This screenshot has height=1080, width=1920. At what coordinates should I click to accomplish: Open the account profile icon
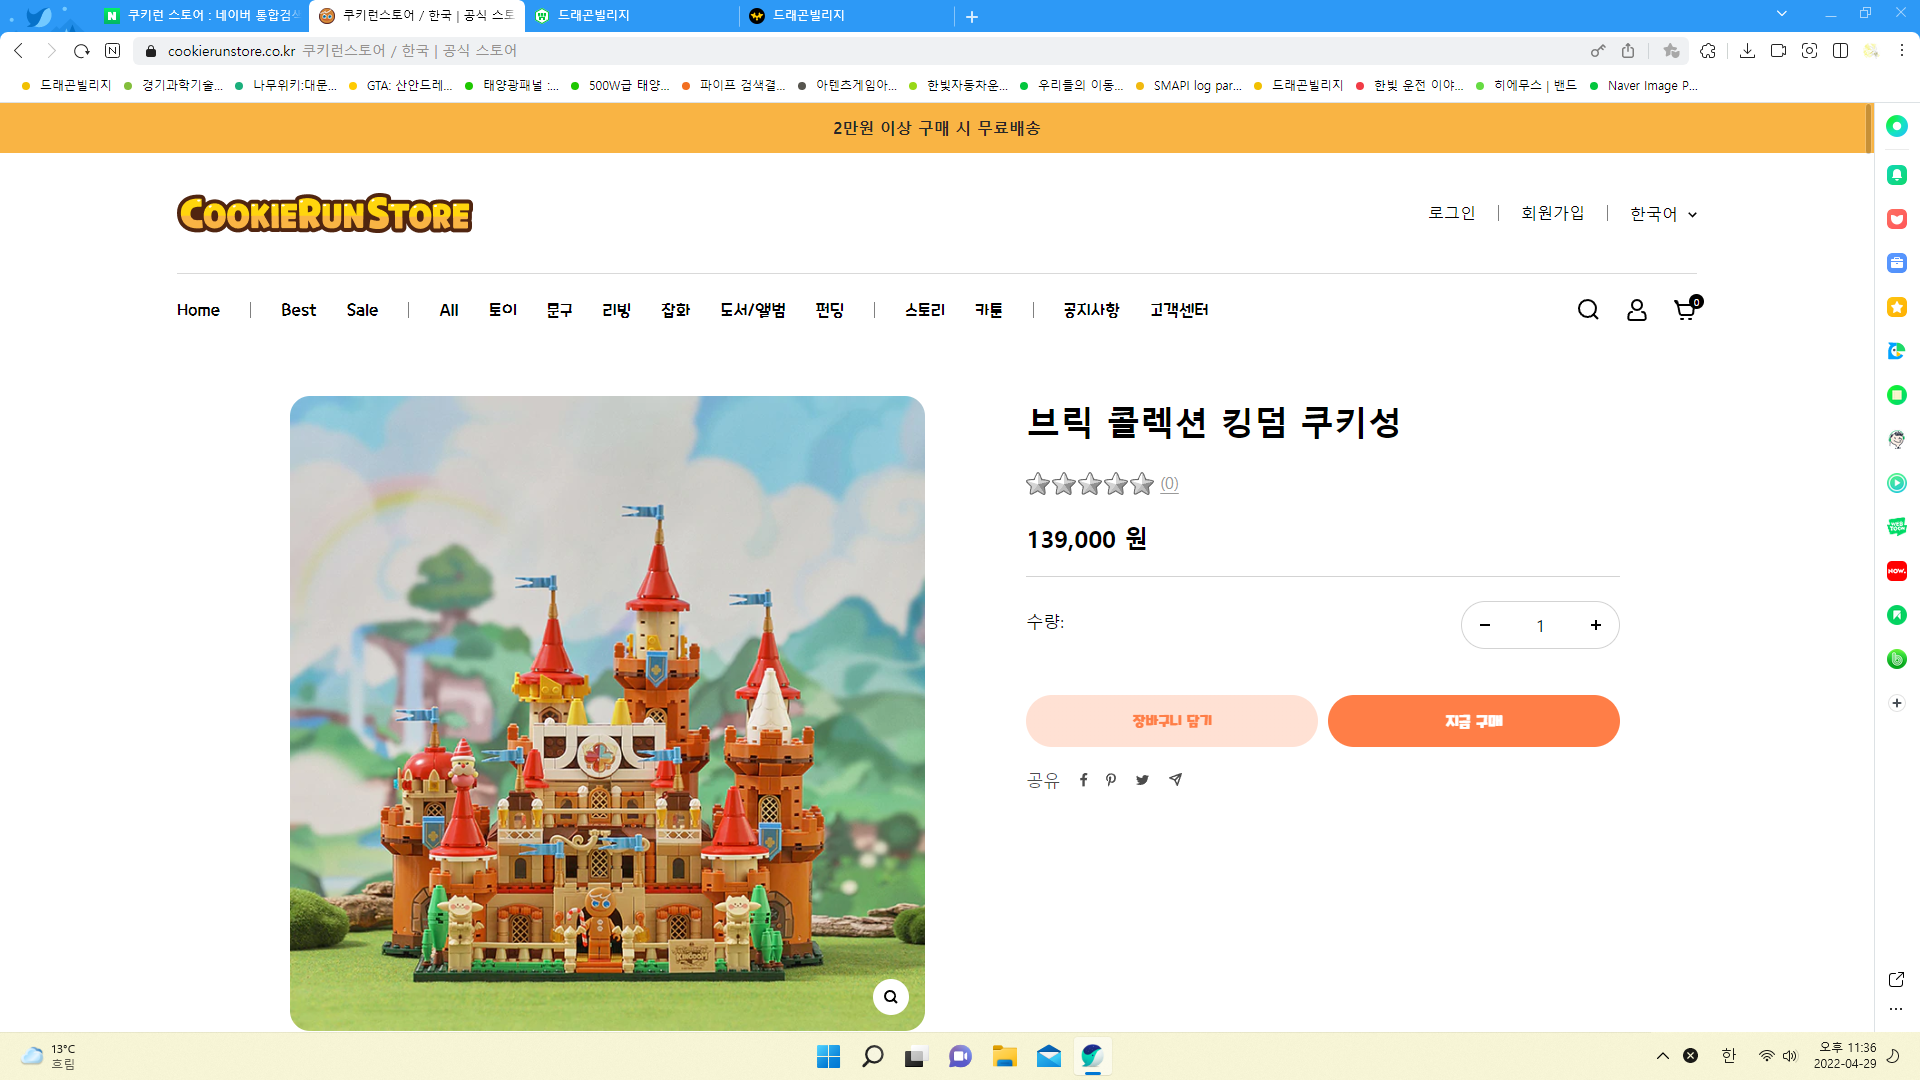pyautogui.click(x=1637, y=310)
